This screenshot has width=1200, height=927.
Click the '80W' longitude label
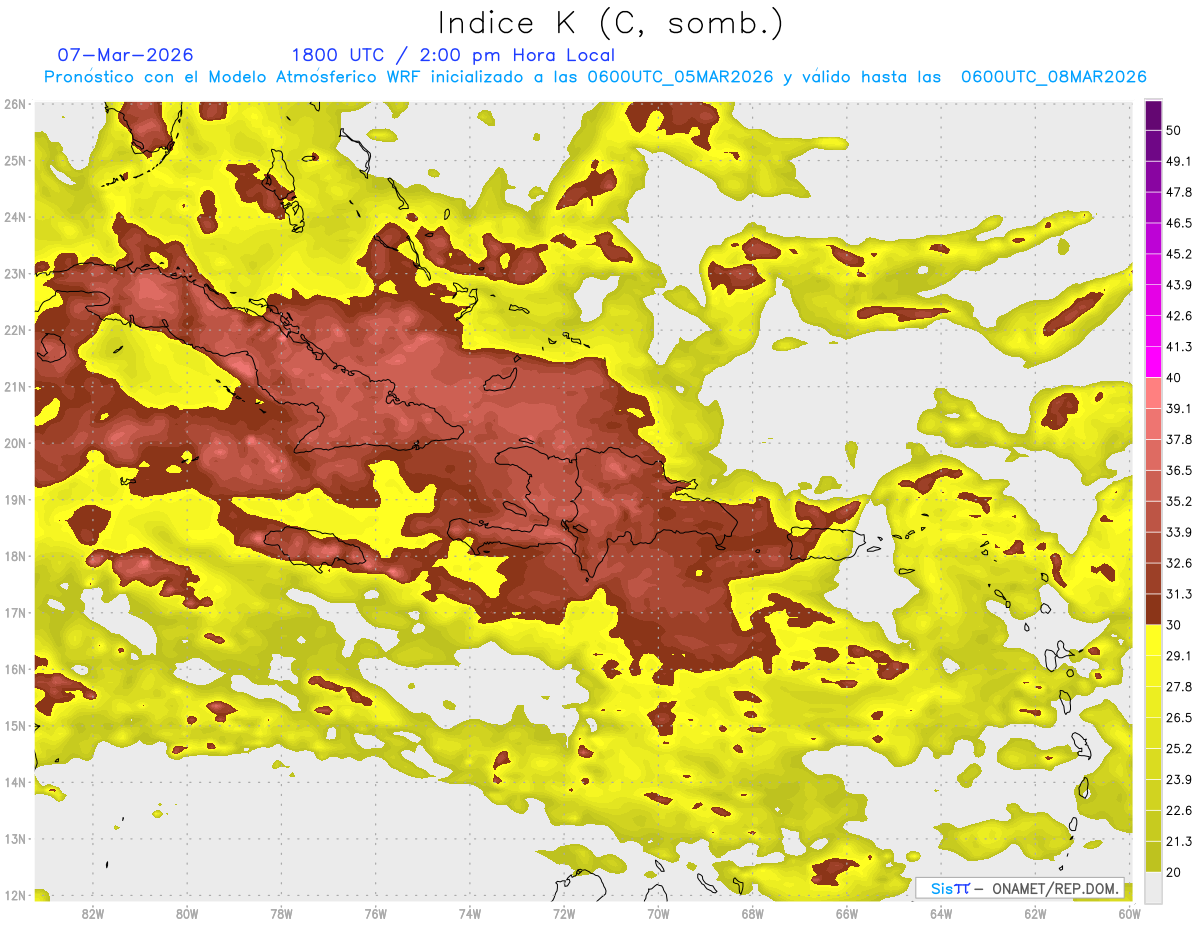coord(187,914)
